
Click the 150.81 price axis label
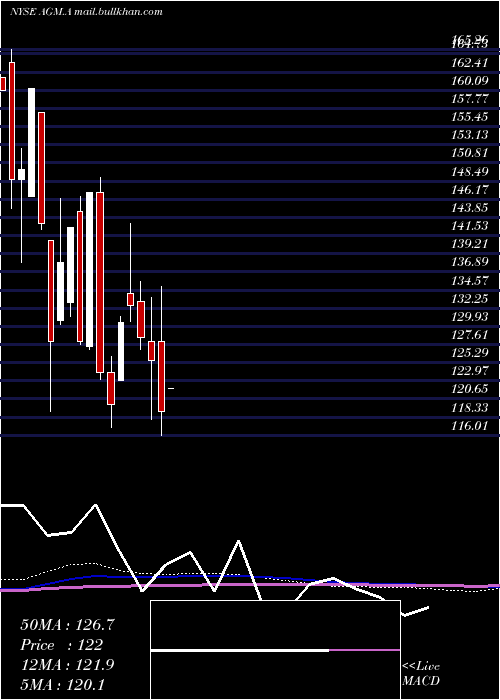coord(470,153)
